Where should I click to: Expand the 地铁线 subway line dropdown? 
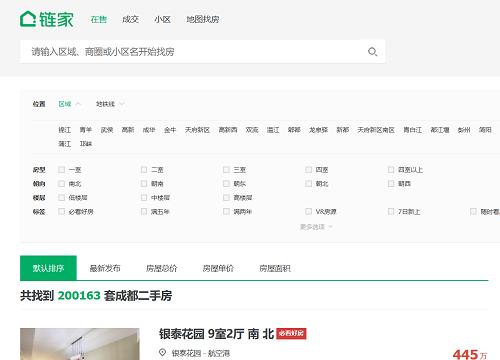[x=110, y=104]
